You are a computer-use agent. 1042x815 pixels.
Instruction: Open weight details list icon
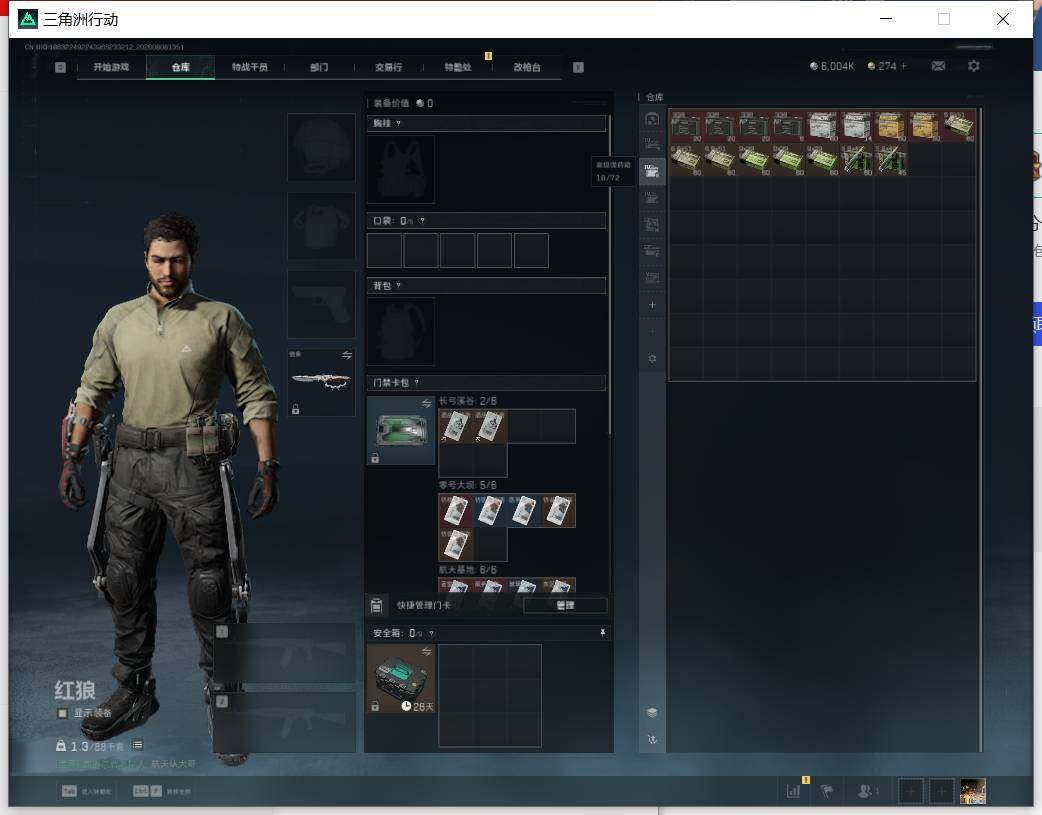[138, 745]
